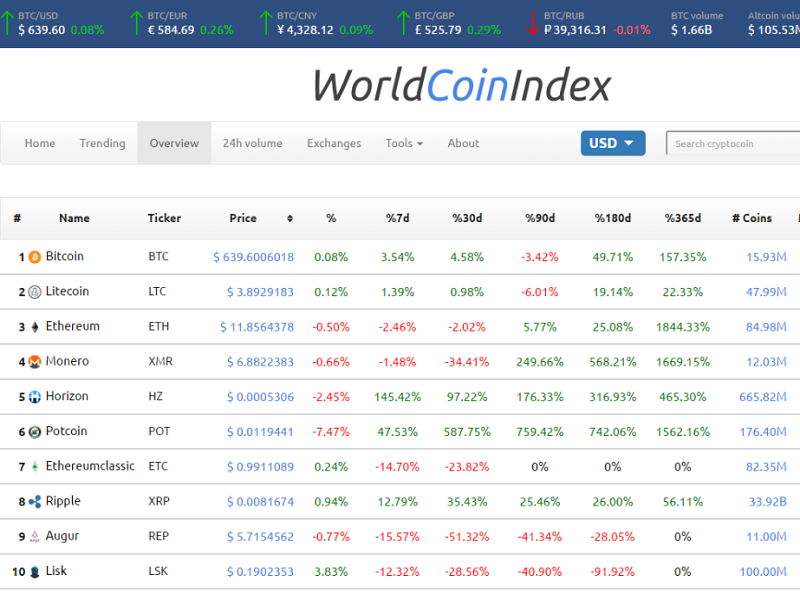Click the Bitcoin coin icon
The width and height of the screenshot is (800, 600).
(x=34, y=257)
